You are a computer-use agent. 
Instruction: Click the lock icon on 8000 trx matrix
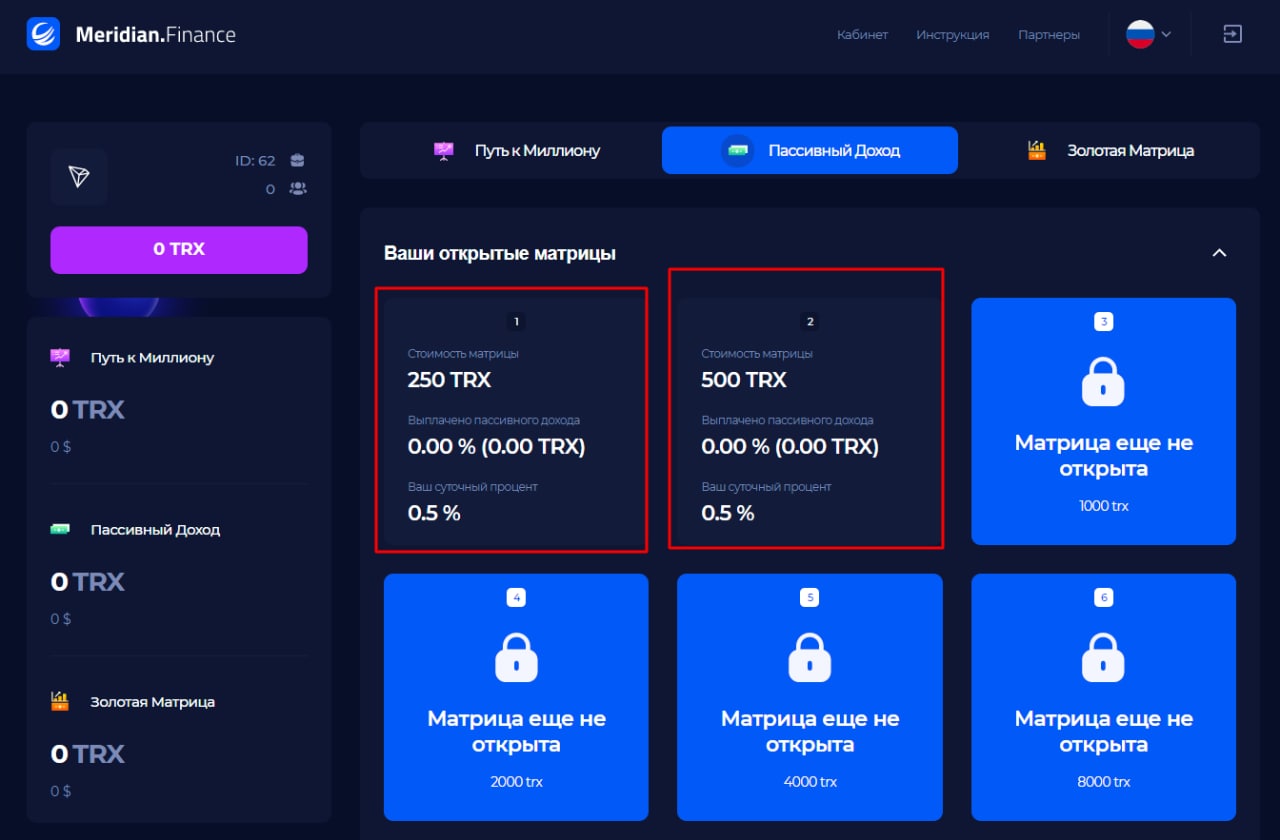1103,658
